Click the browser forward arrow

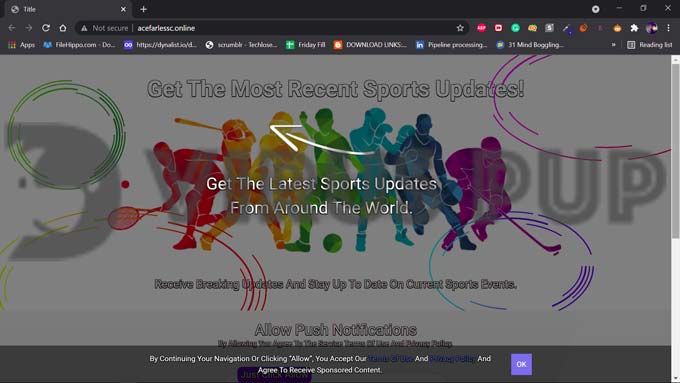tap(29, 28)
